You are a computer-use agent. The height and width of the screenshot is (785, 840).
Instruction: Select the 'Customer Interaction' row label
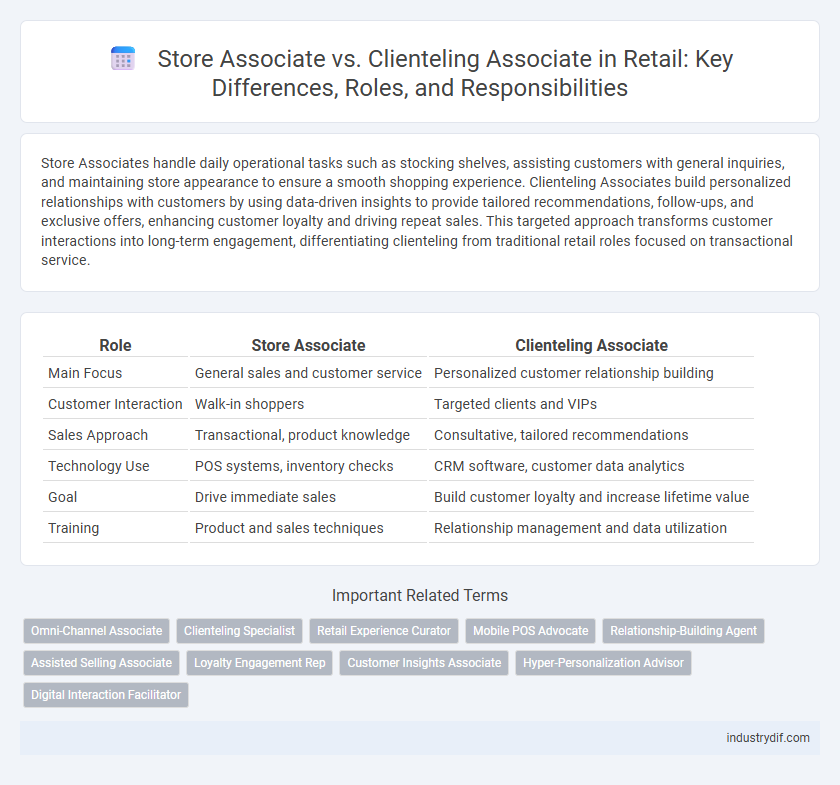115,404
